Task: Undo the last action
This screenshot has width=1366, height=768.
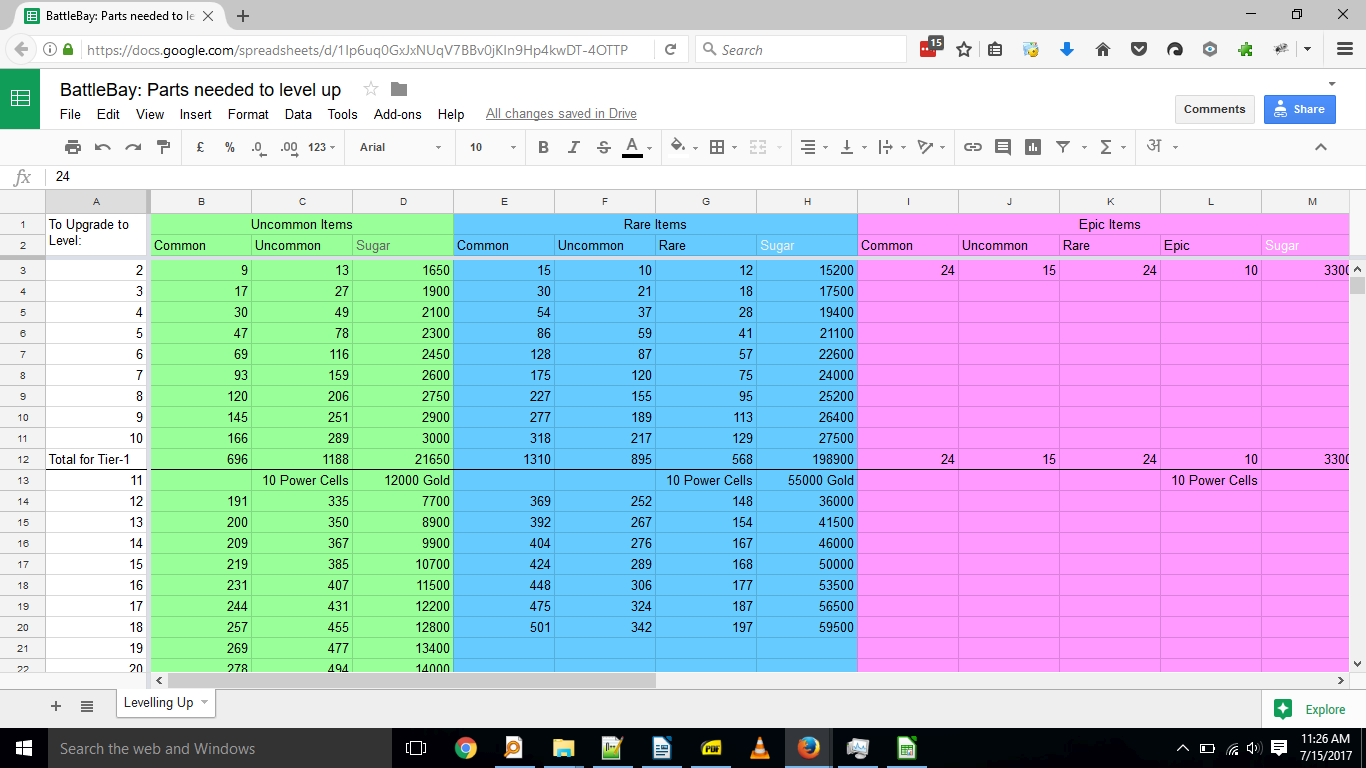Action: tap(102, 147)
